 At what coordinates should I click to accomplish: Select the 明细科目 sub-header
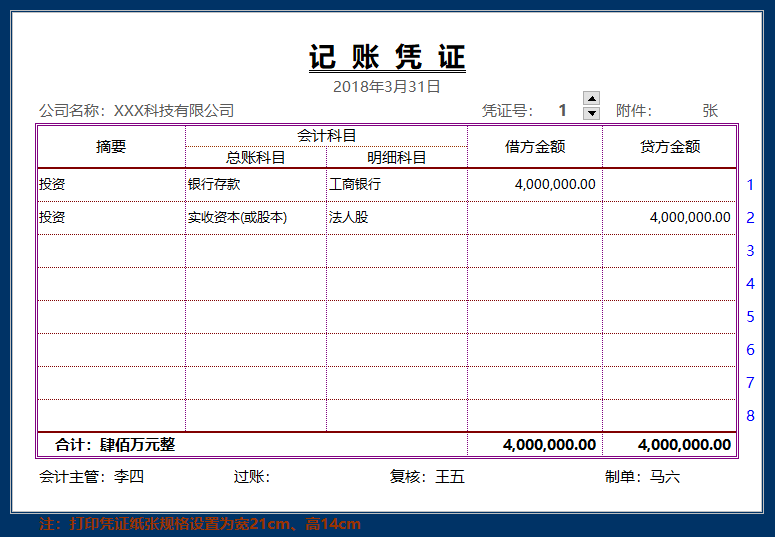tap(396, 157)
